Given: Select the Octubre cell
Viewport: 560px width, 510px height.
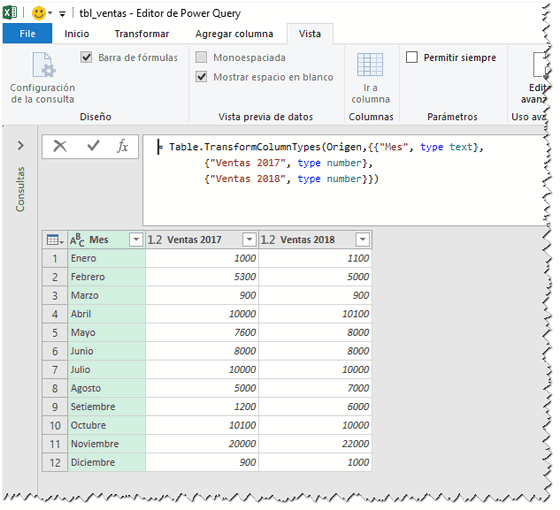Looking at the screenshot, I should (106, 425).
